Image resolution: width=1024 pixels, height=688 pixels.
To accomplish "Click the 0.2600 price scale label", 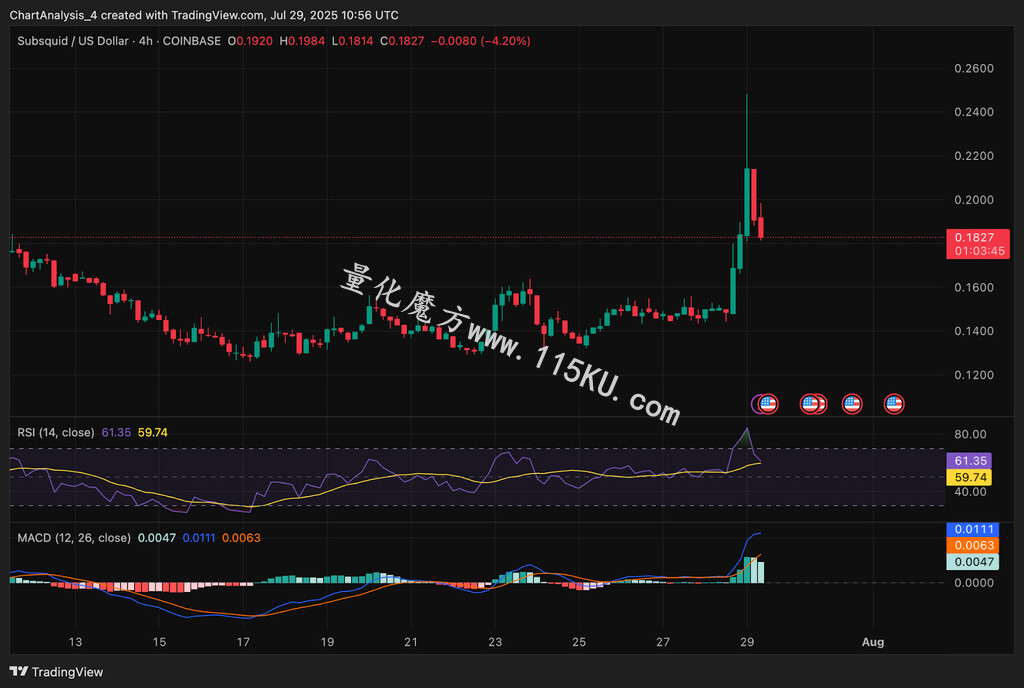I will click(x=974, y=69).
